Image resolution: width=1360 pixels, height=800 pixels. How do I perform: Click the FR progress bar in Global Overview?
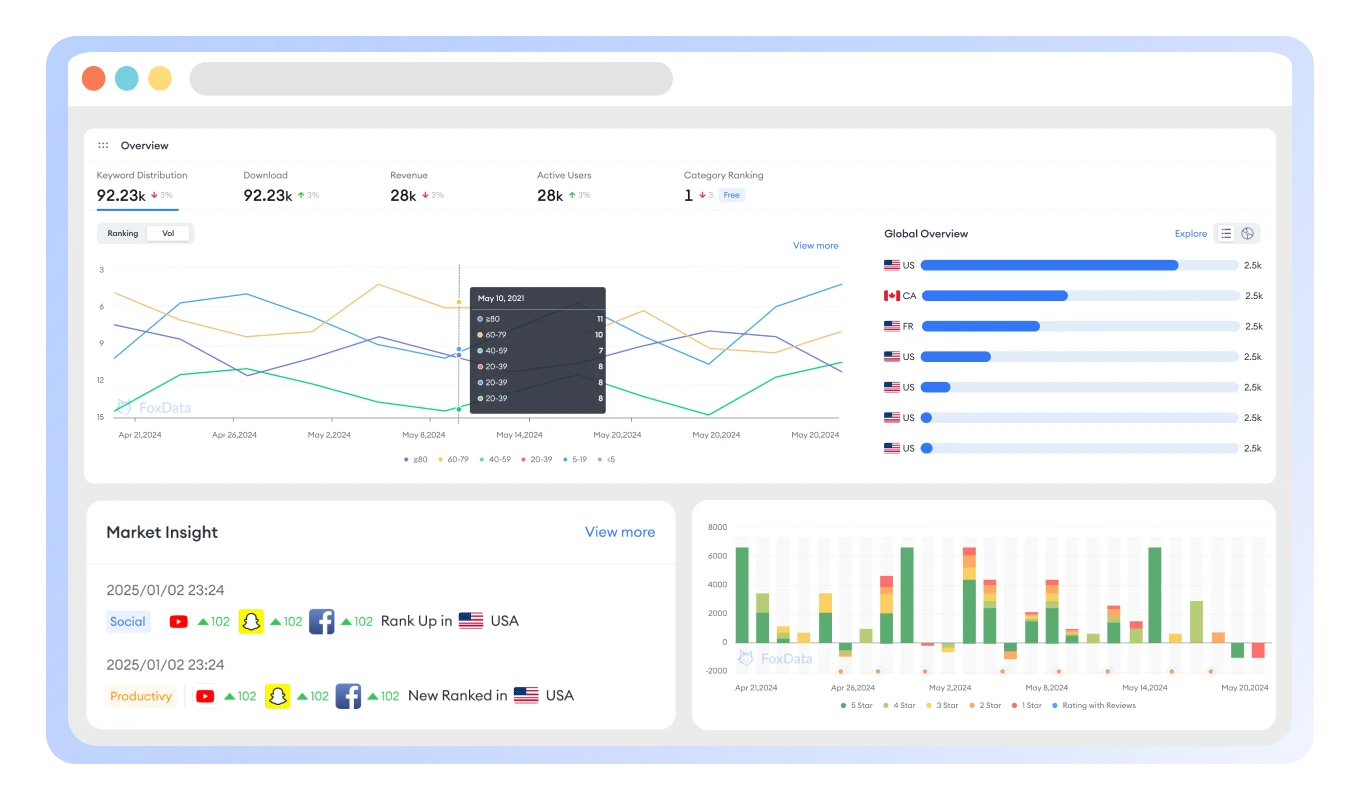(1079, 326)
